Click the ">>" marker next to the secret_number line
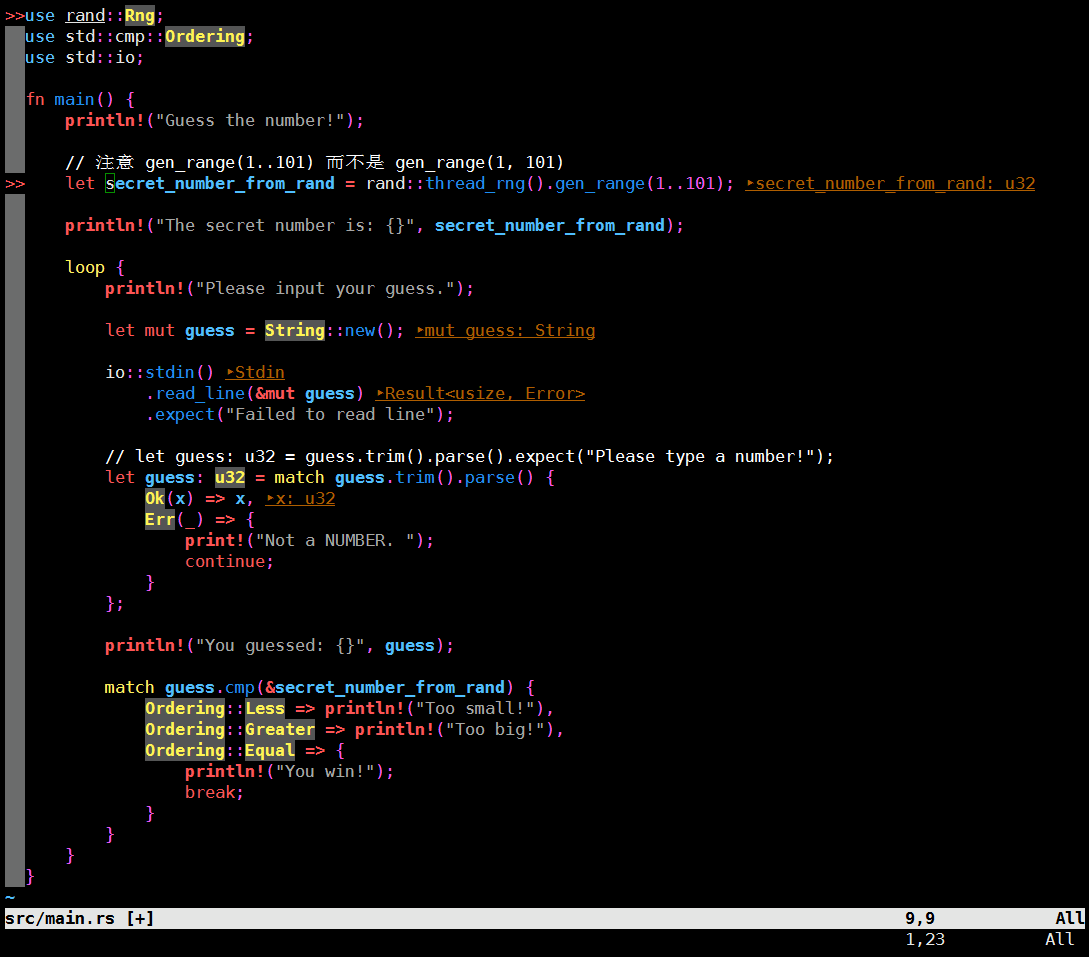This screenshot has width=1089, height=957. click(x=13, y=183)
